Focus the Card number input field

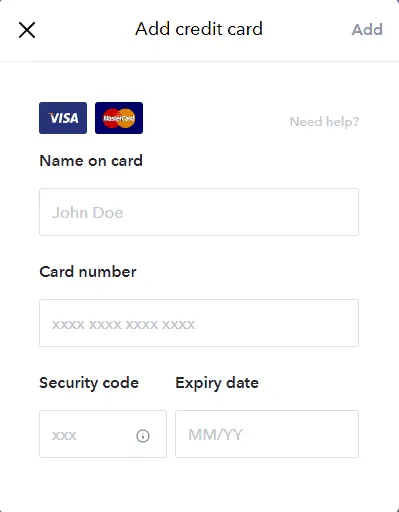click(x=199, y=323)
